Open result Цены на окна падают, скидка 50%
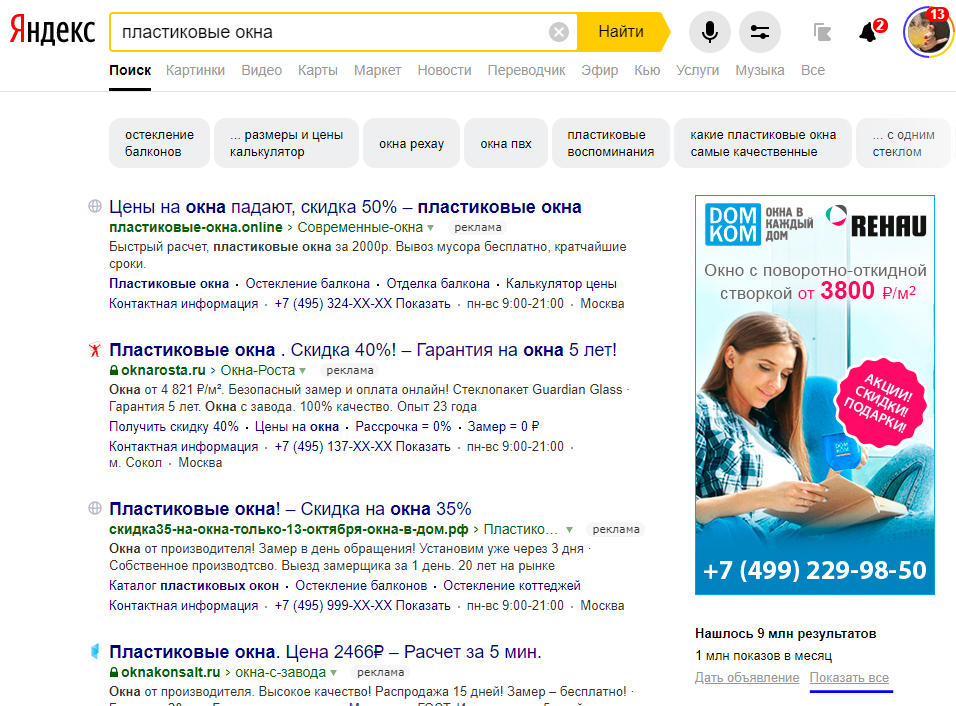The image size is (956, 706). click(345, 207)
